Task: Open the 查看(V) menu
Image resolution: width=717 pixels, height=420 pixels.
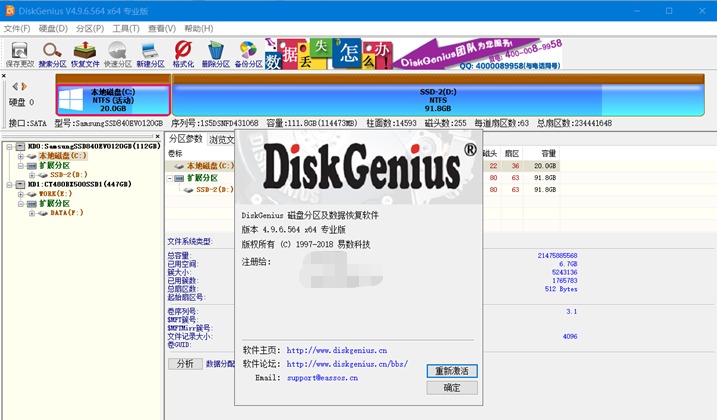Action: pyautogui.click(x=161, y=28)
